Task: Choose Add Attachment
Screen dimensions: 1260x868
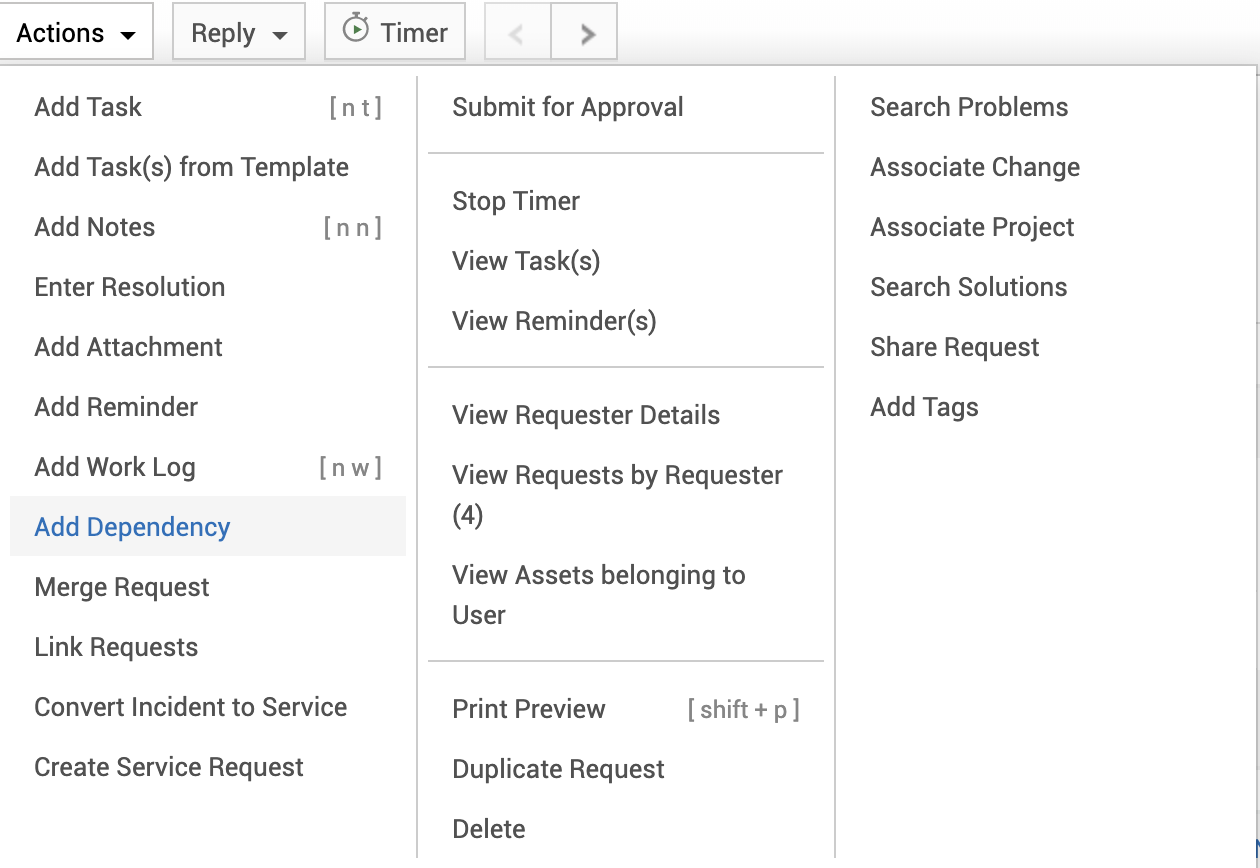Action: tap(129, 347)
